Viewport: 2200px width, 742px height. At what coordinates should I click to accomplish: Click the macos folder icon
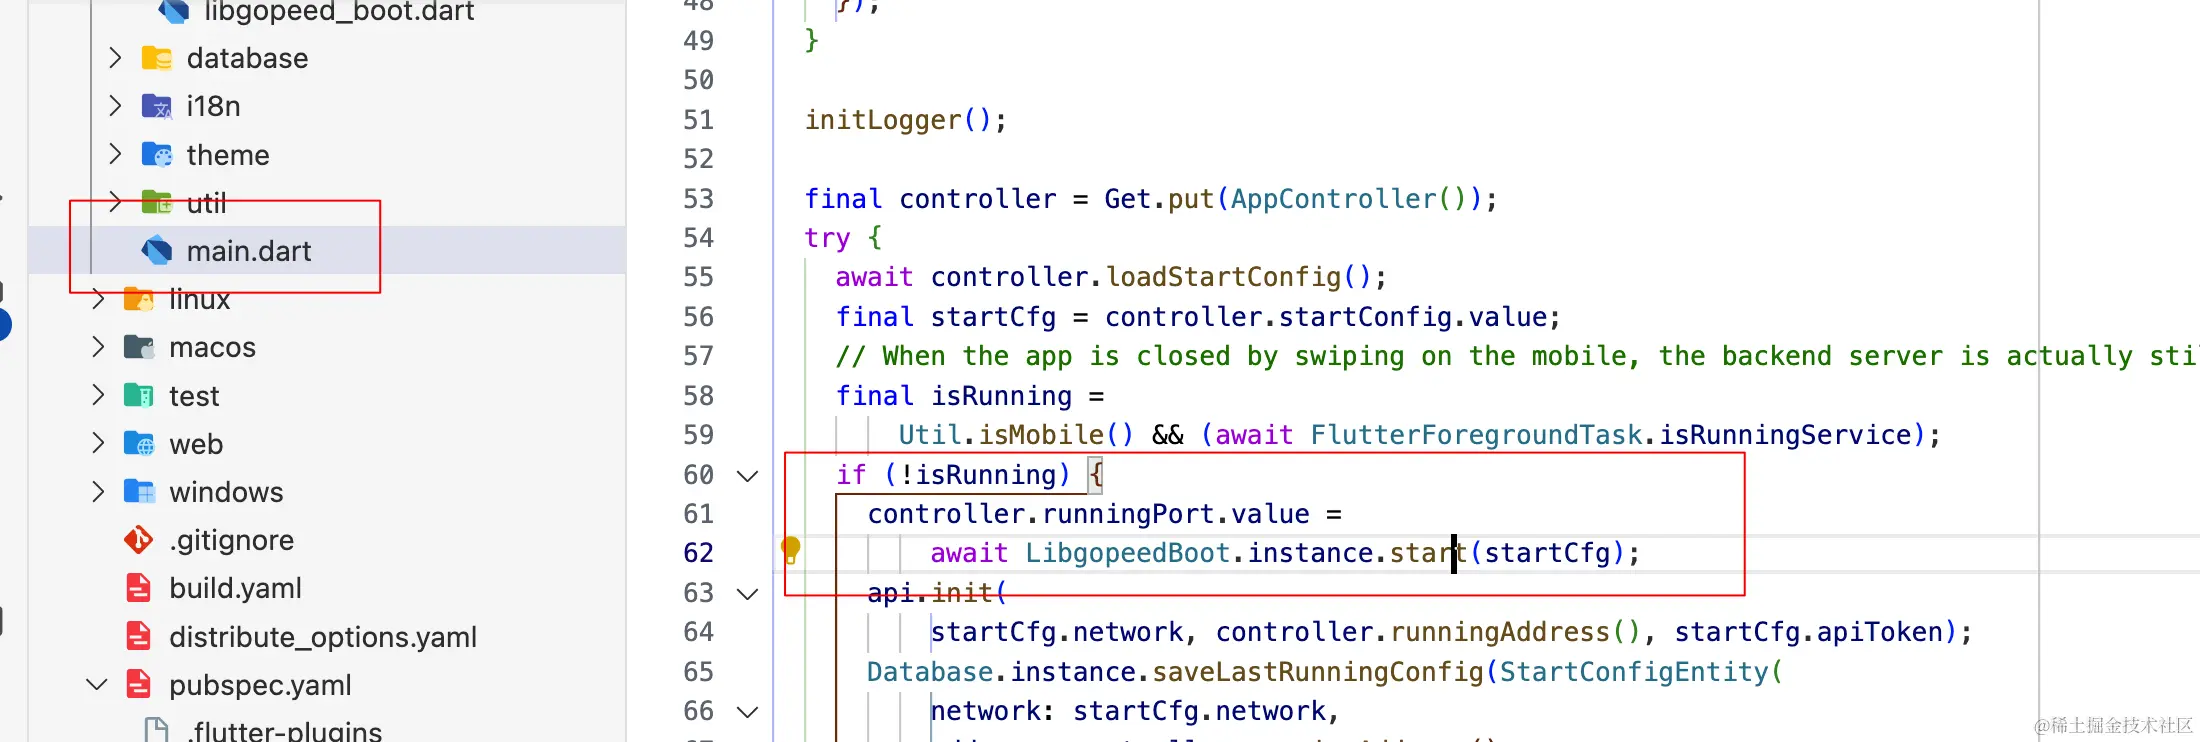139,347
